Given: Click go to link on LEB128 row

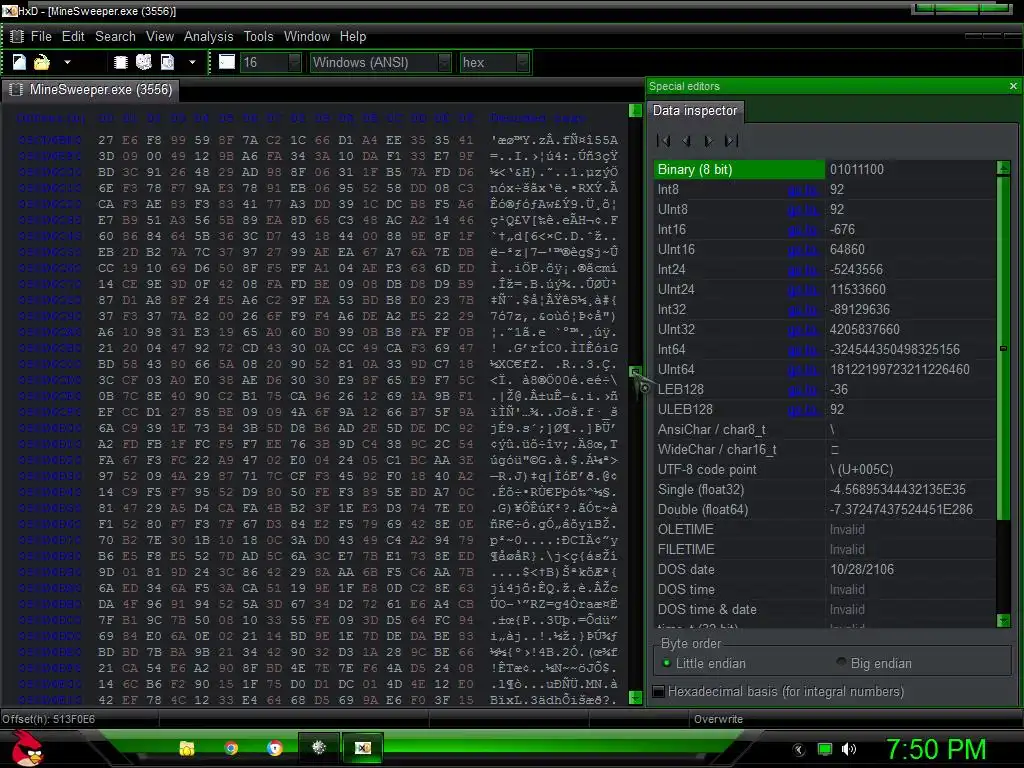Looking at the screenshot, I should [x=803, y=390].
